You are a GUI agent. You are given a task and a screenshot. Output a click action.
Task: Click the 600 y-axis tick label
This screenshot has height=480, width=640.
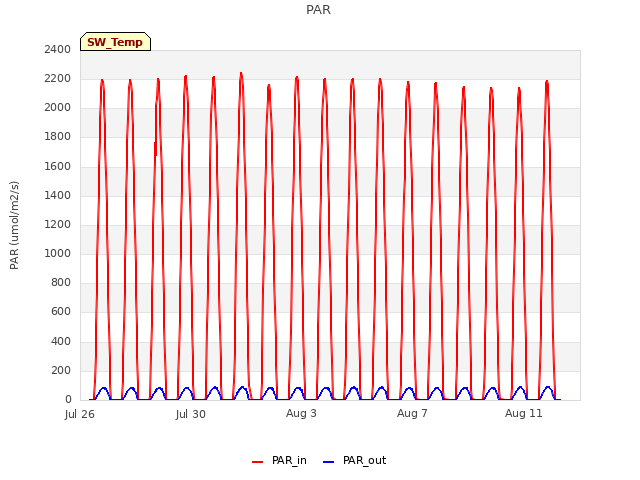pos(61,312)
